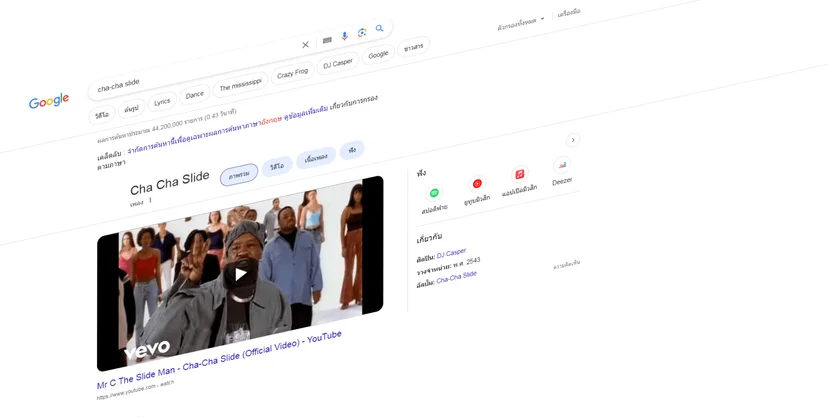Click the Google logo
828x417 pixels.
(49, 100)
